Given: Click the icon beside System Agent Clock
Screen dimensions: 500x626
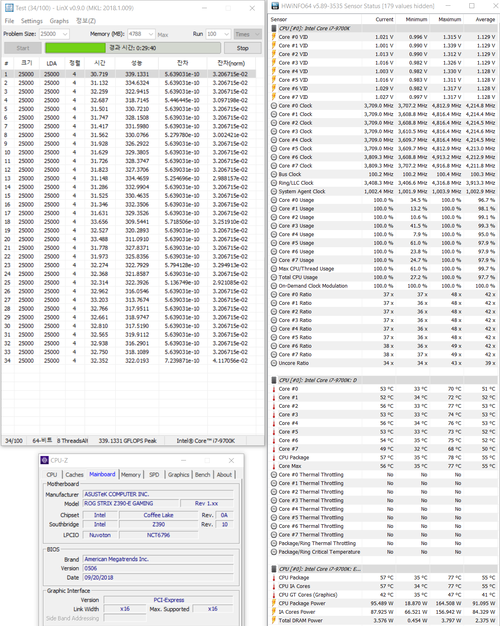Looking at the screenshot, I should click(274, 192).
